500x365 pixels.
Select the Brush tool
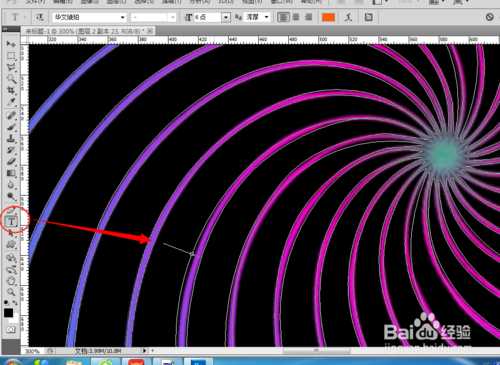[x=11, y=127]
